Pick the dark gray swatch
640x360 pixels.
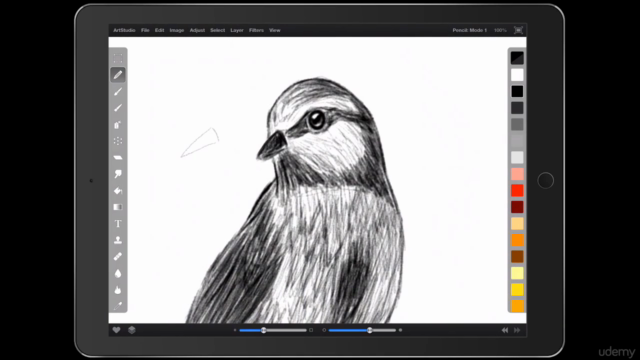tap(517, 108)
